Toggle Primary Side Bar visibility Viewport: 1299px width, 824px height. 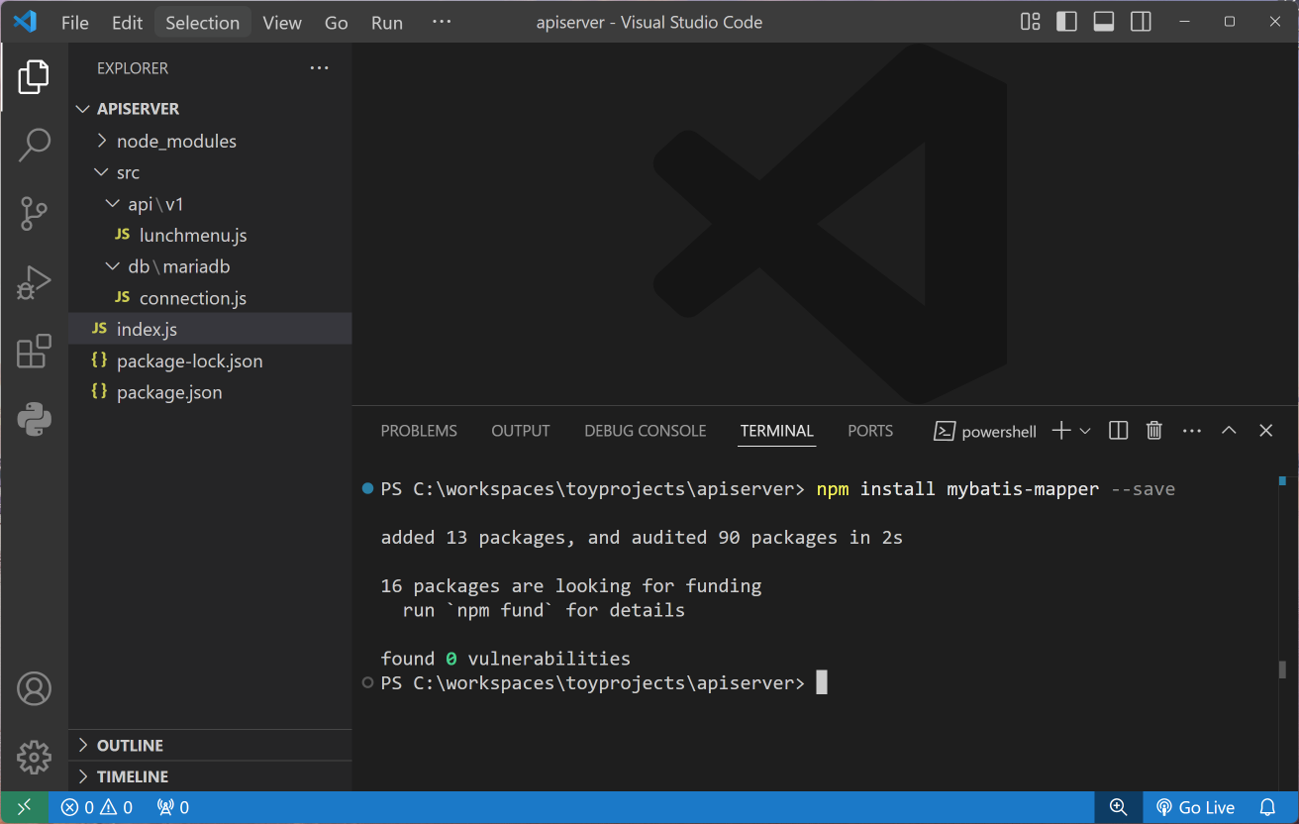pos(1067,22)
